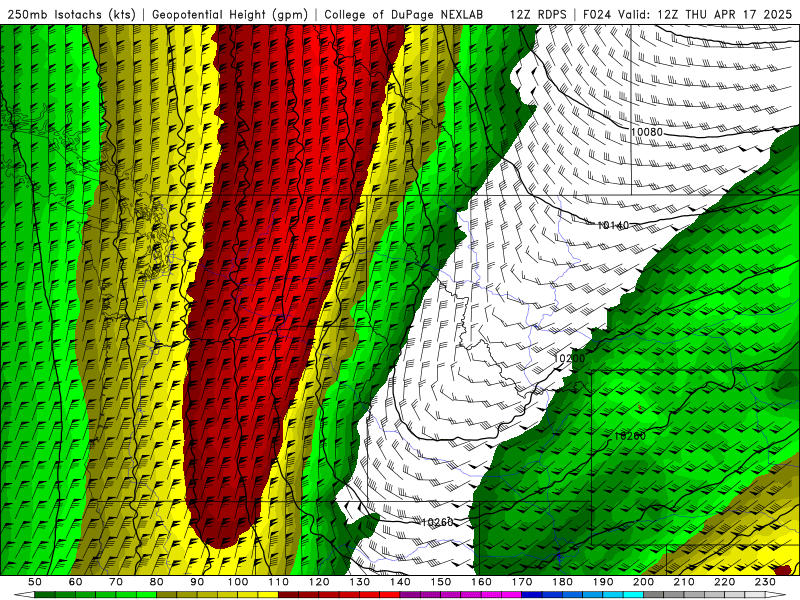Click the 180 kt label on color scale

(x=563, y=582)
